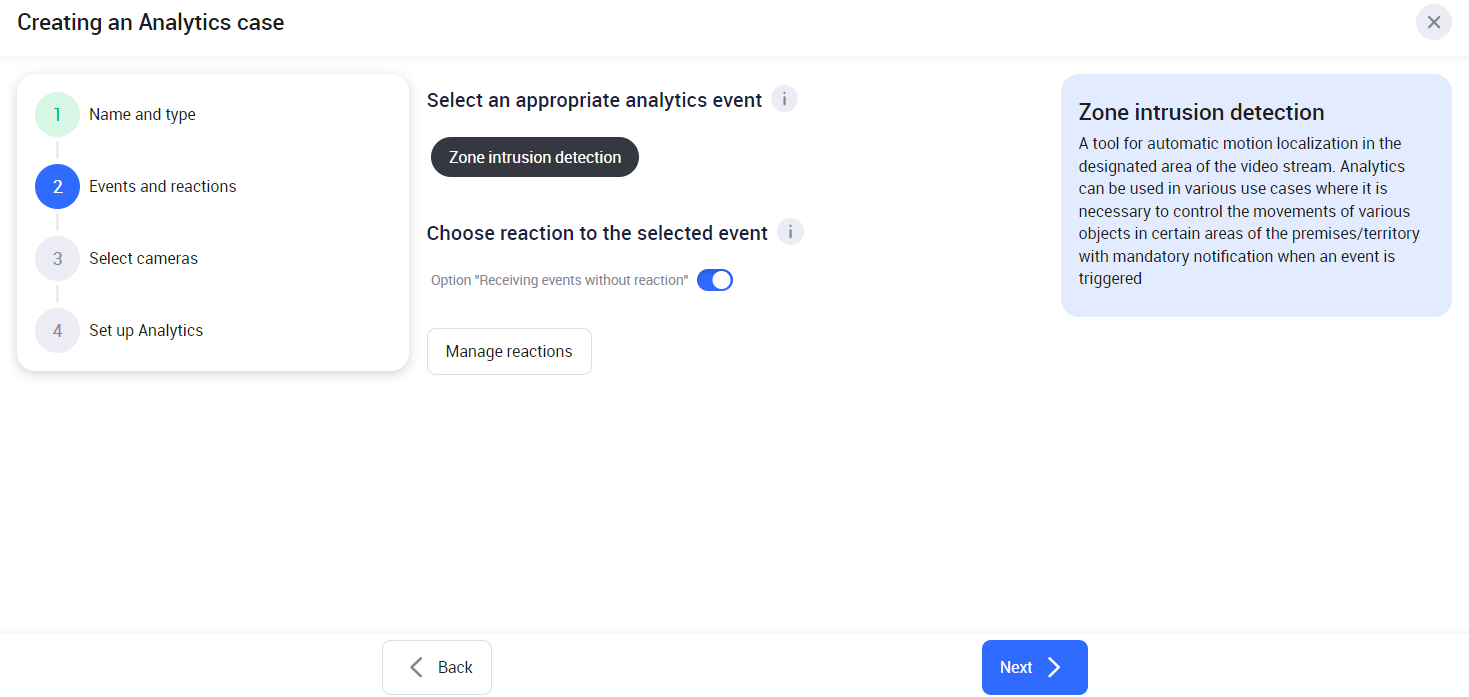Click the Zone intrusion detection description heading
This screenshot has width=1469, height=697.
pos(1201,112)
